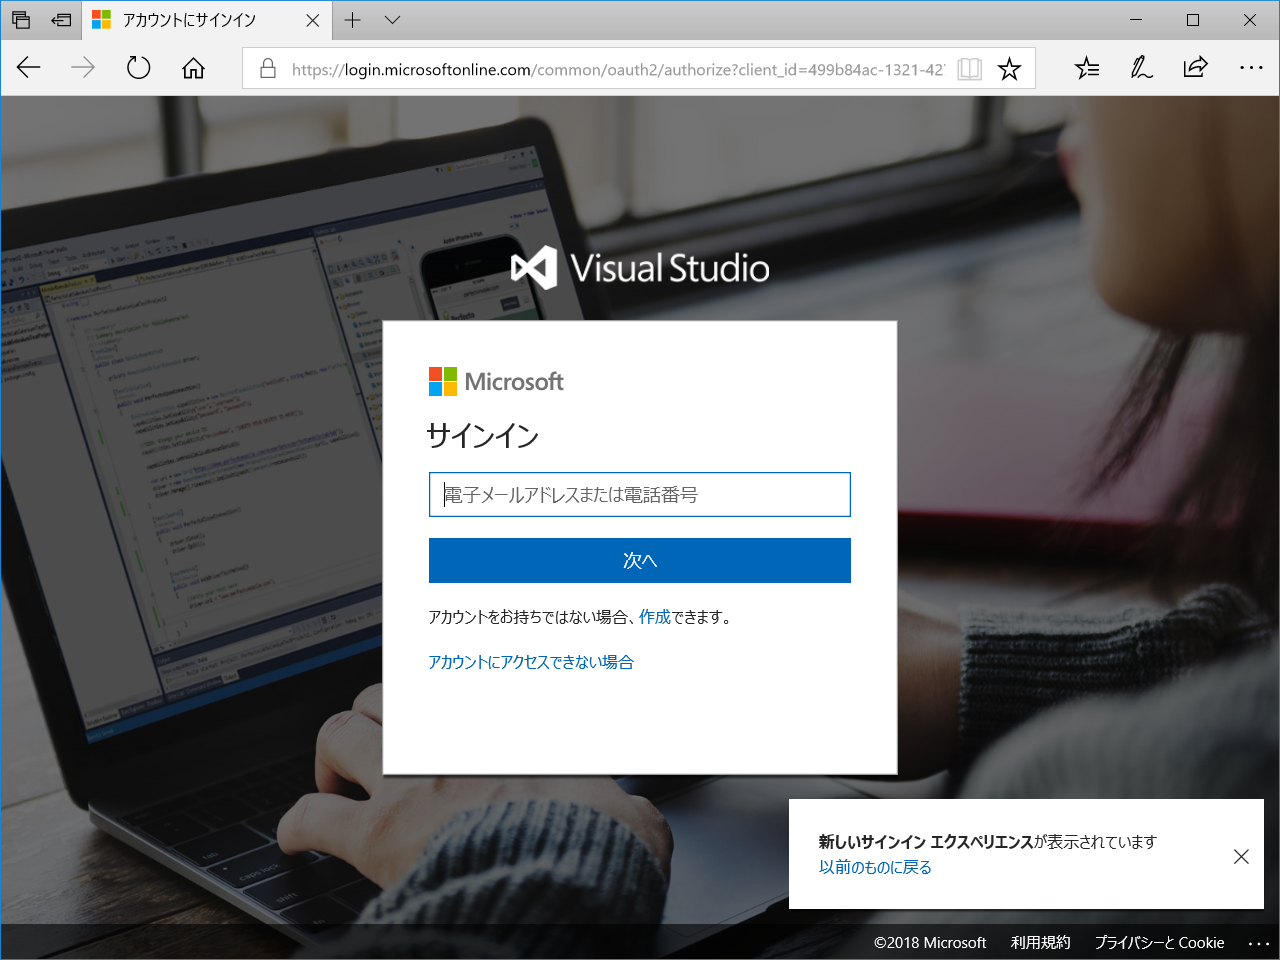Screen dimensions: 1280x960
Task: Click ©2018 Microsoft footer text
Action: [x=930, y=942]
